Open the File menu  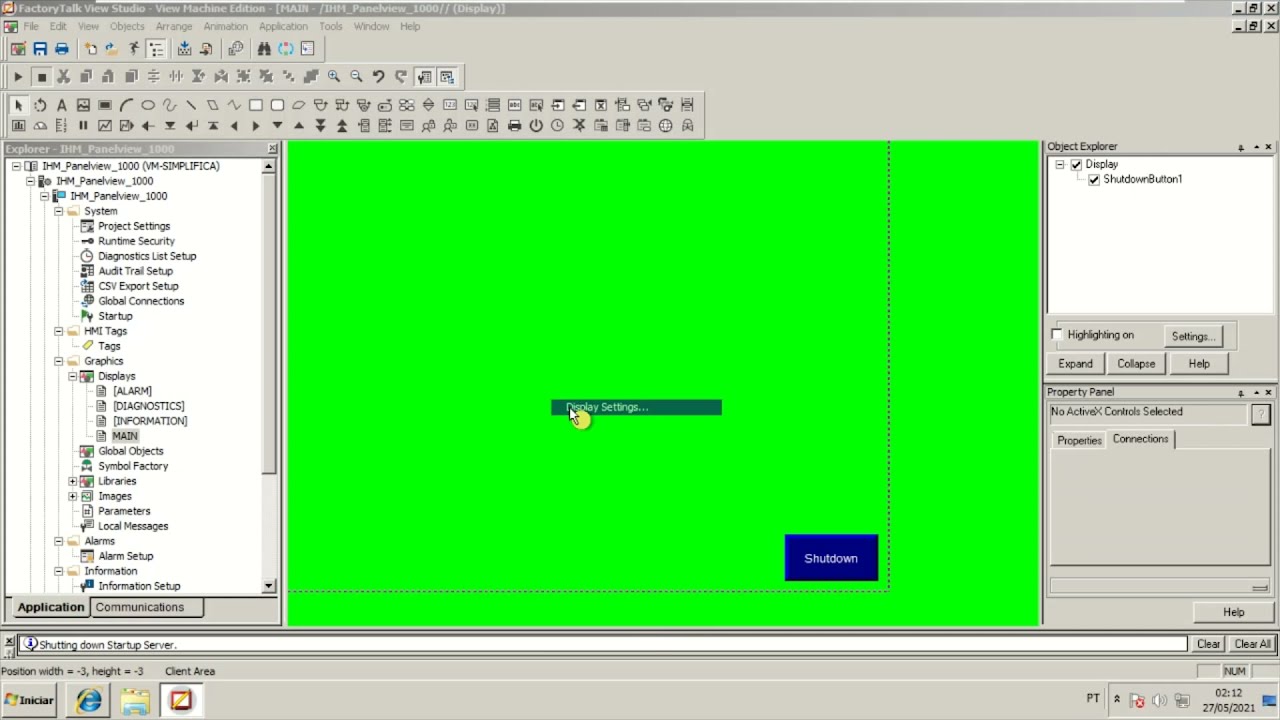31,26
